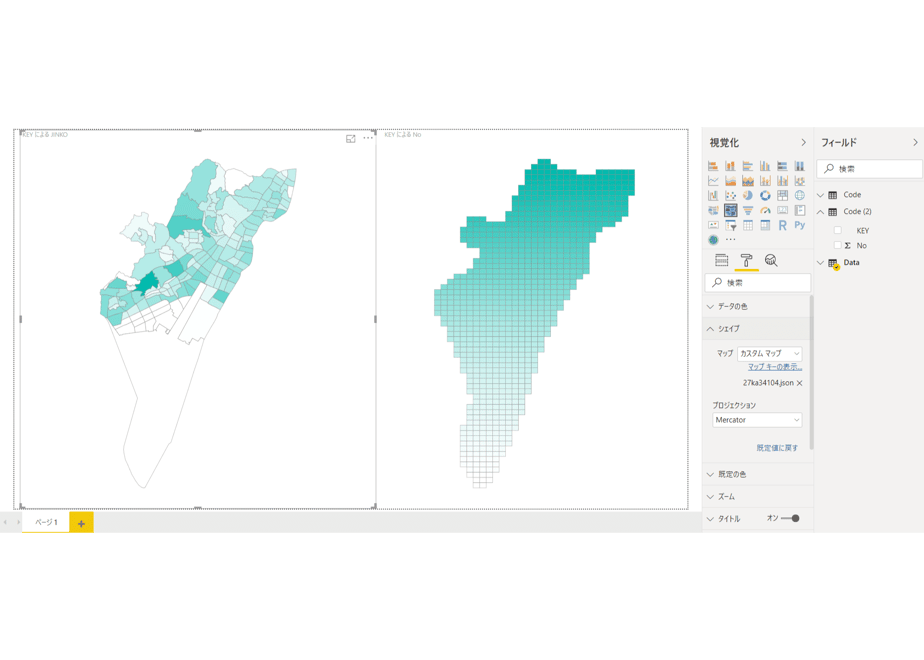Viewport: 924px width, 660px height.
Task: Select the stacked bar chart visual
Action: 713,166
